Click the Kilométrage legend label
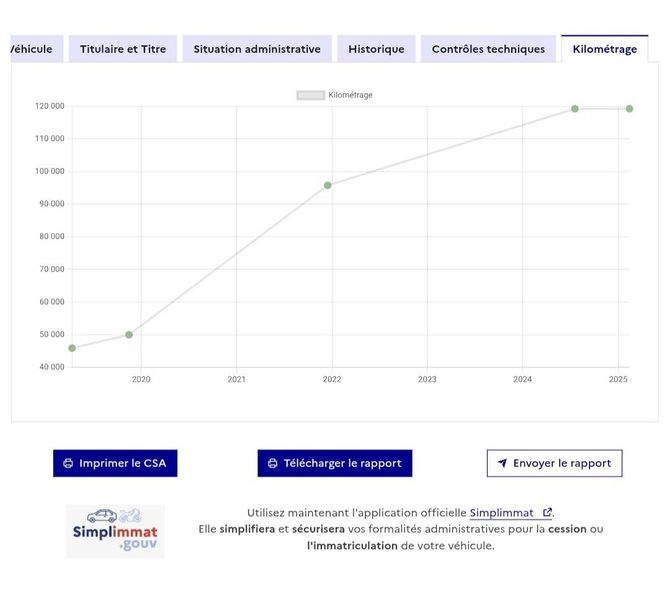 (x=350, y=95)
